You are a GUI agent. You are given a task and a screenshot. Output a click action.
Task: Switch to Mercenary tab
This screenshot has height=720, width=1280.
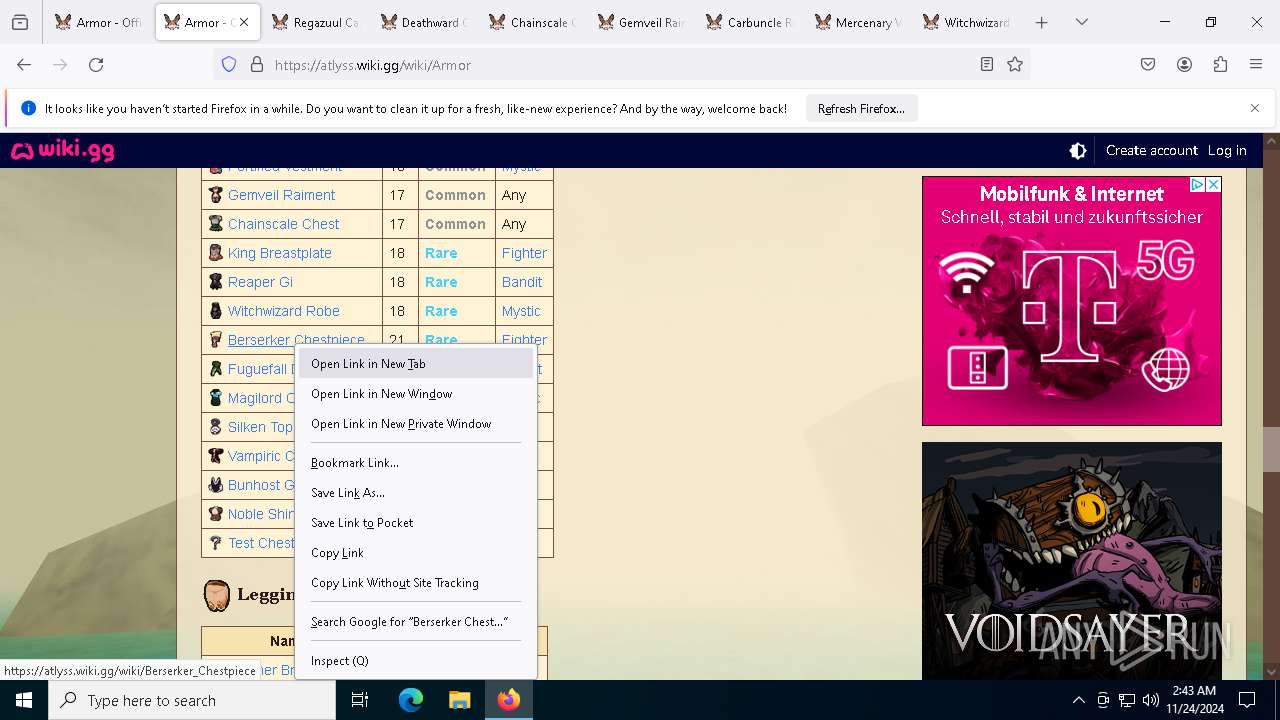pyautogui.click(x=861, y=22)
